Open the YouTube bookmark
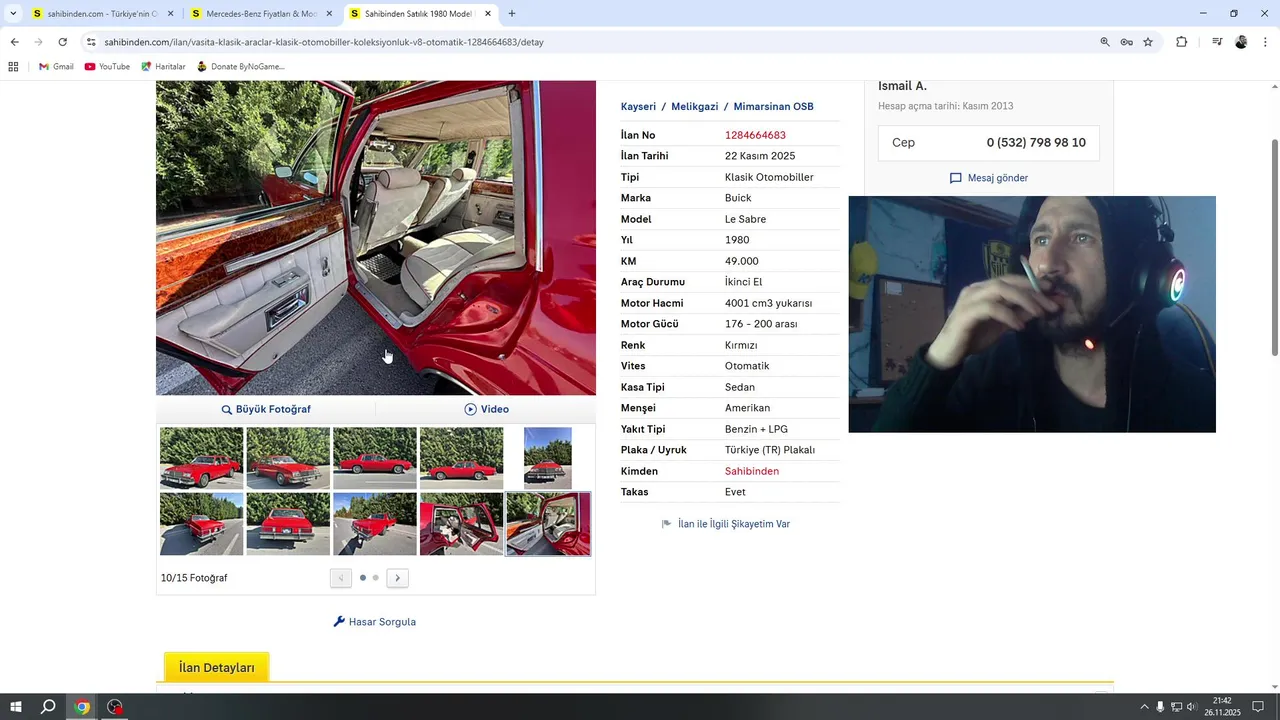 [107, 67]
